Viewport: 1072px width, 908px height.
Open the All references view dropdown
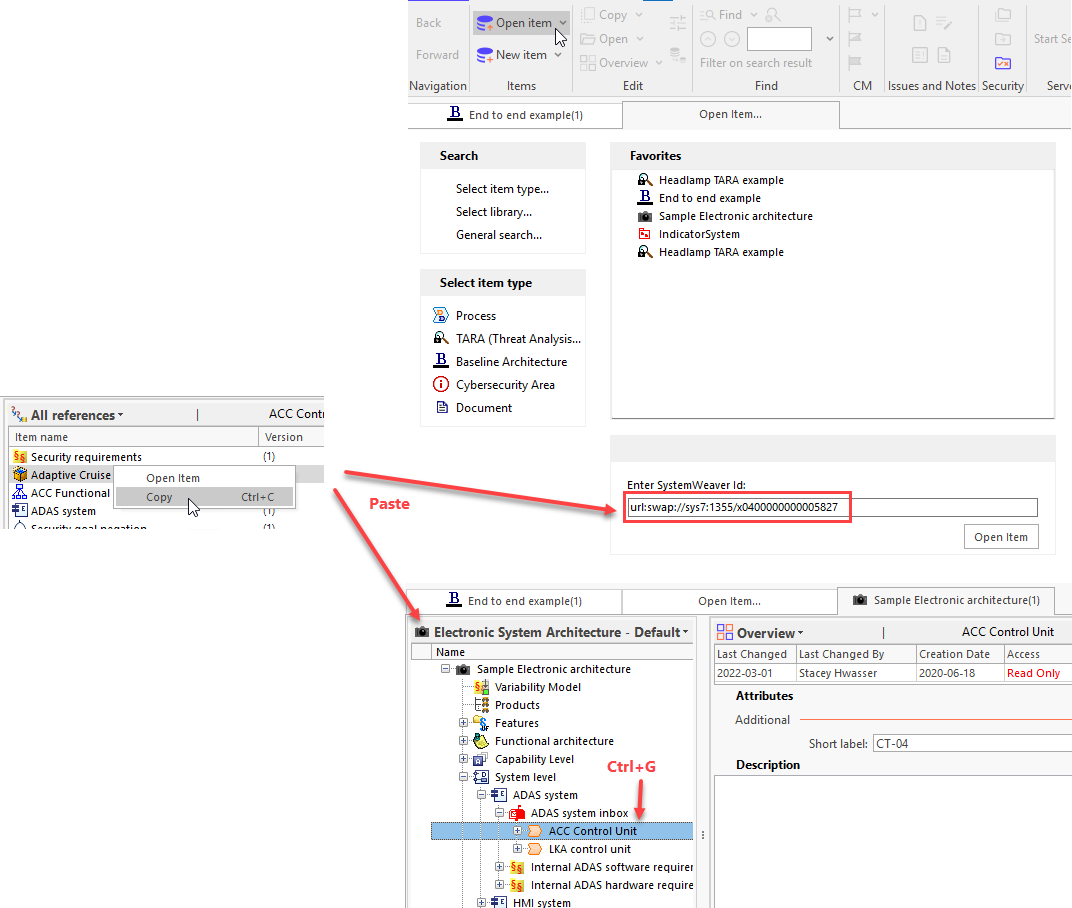click(120, 415)
